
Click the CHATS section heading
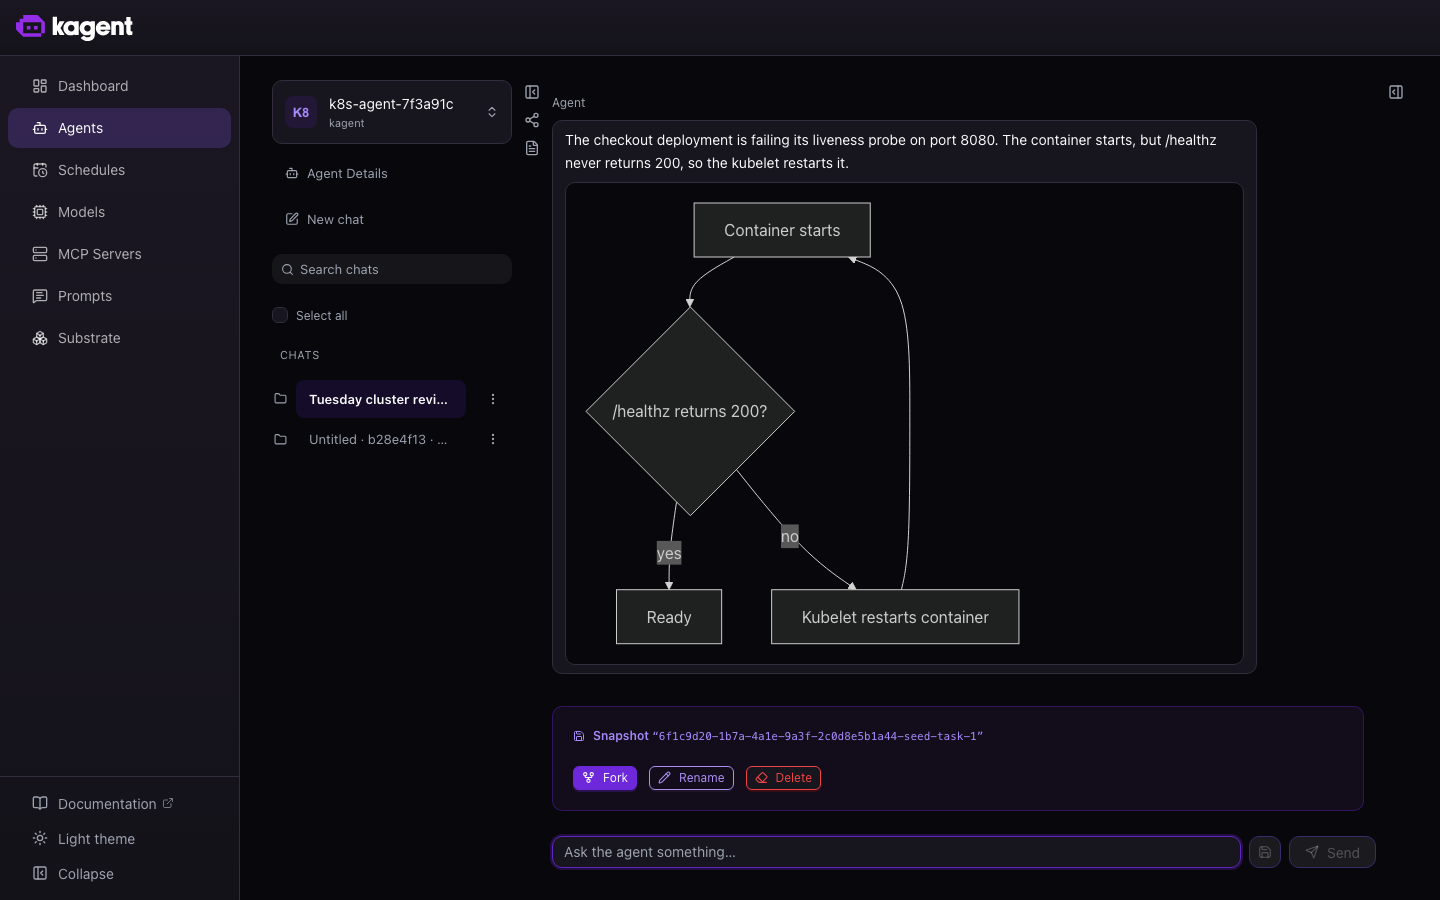click(x=300, y=355)
